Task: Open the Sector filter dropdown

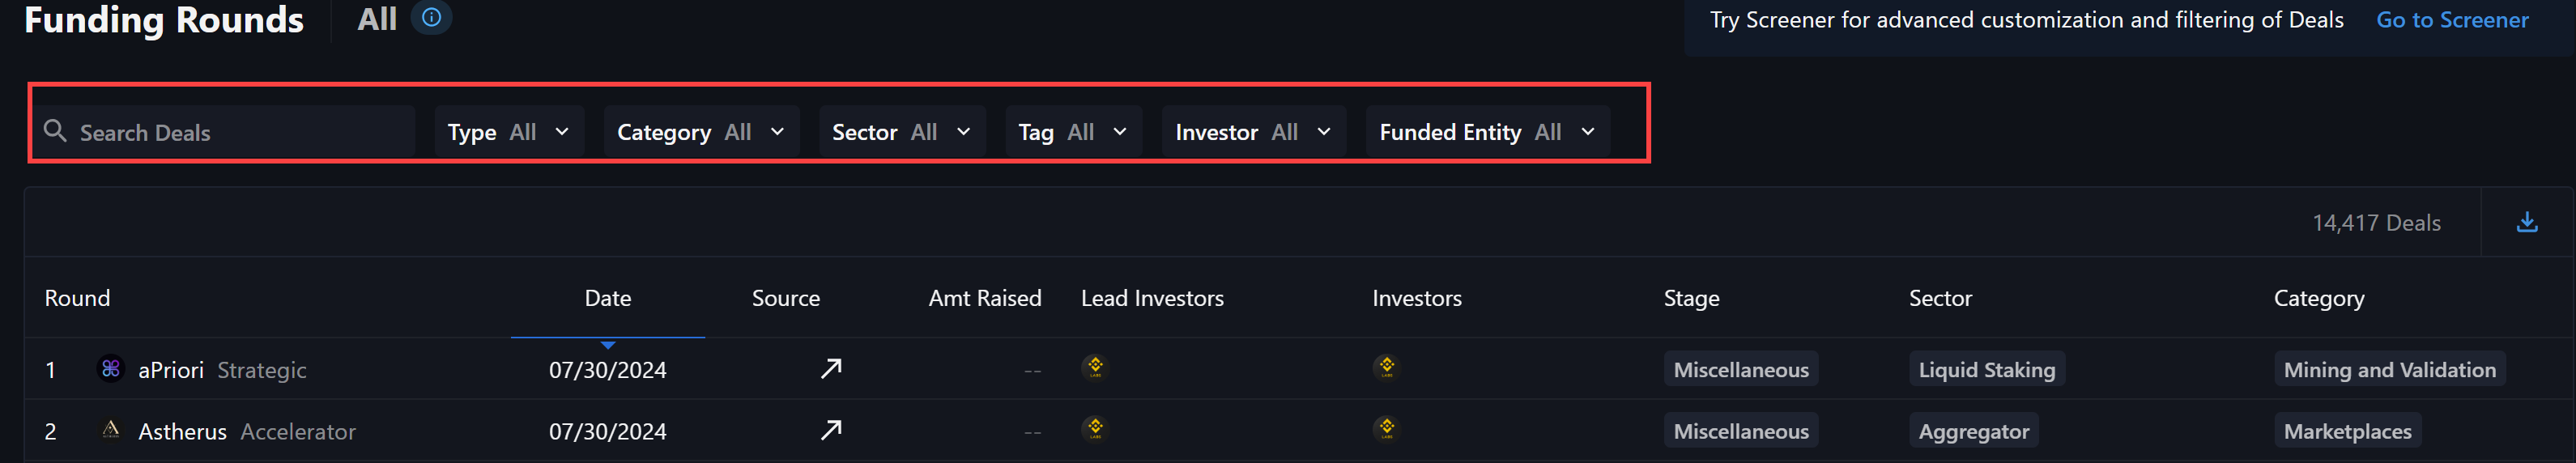Action: click(x=902, y=132)
